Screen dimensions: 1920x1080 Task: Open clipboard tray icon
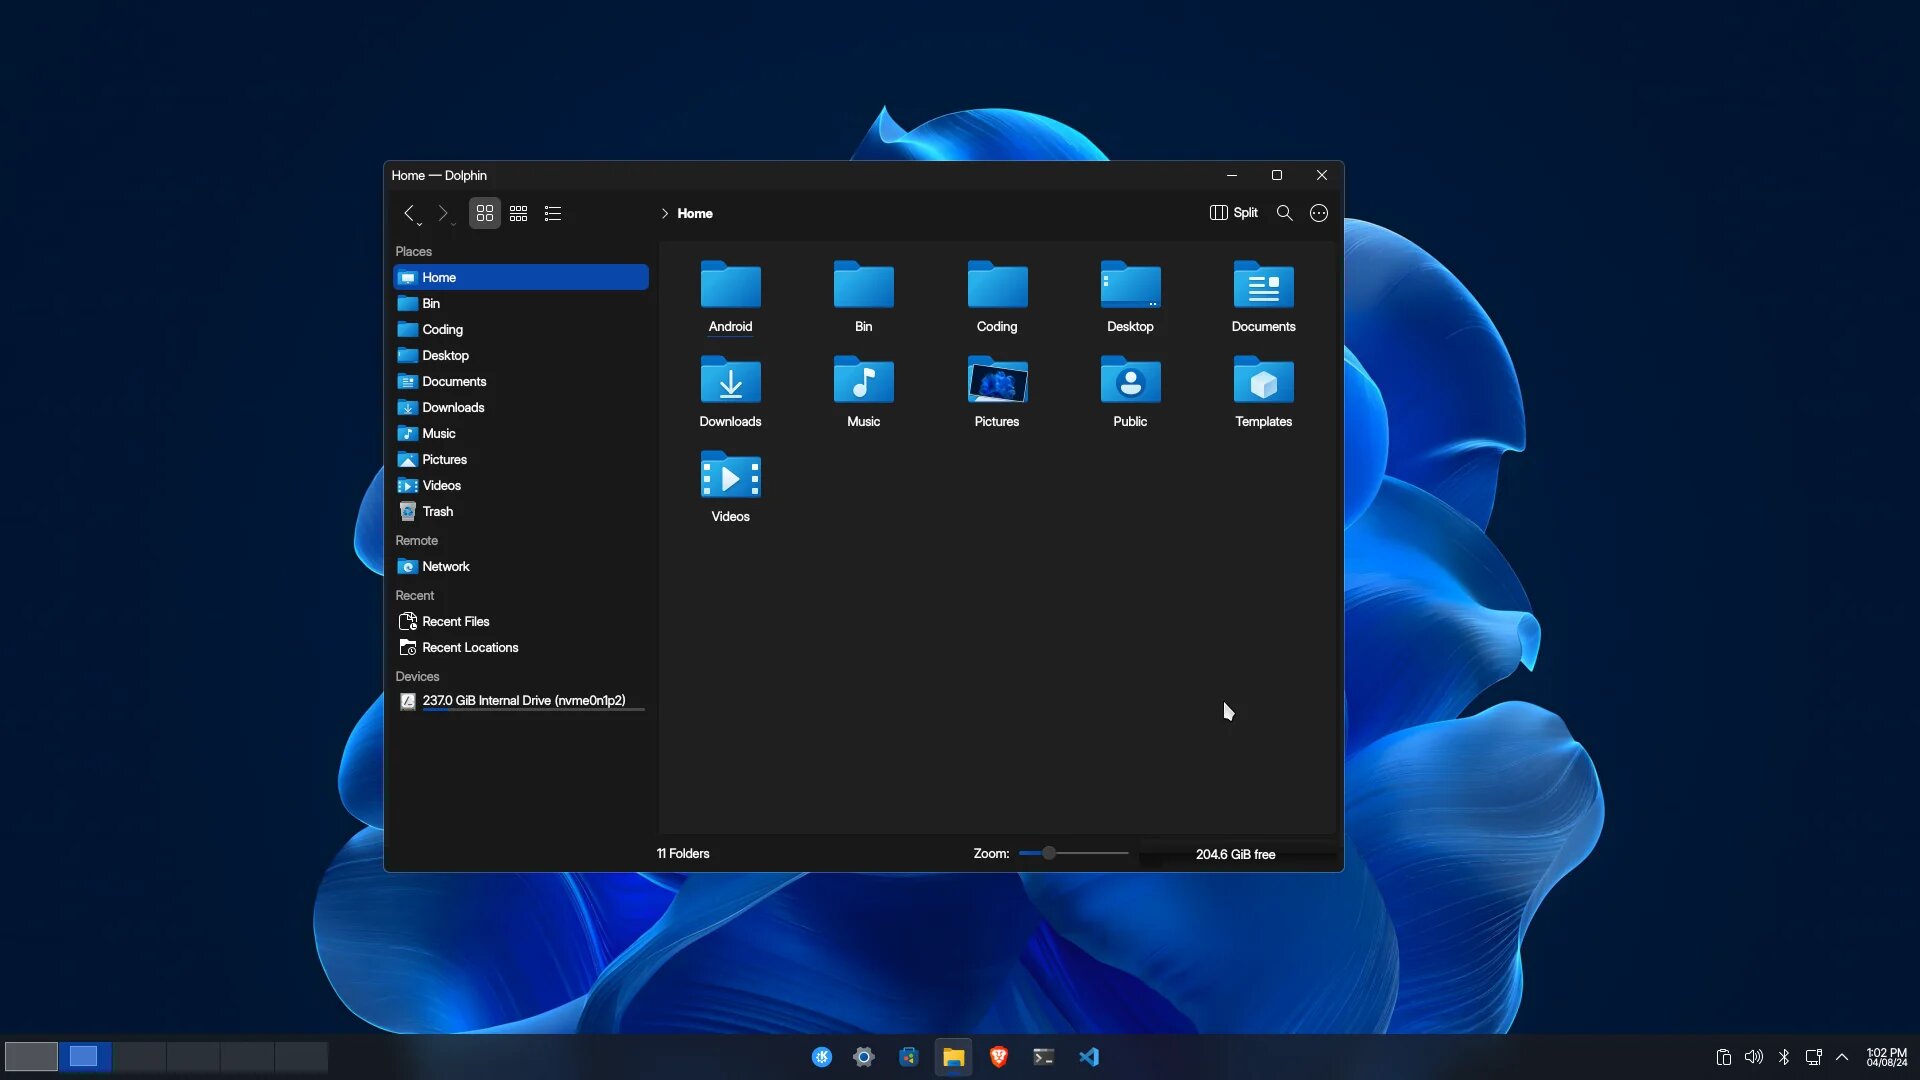[1723, 1057]
